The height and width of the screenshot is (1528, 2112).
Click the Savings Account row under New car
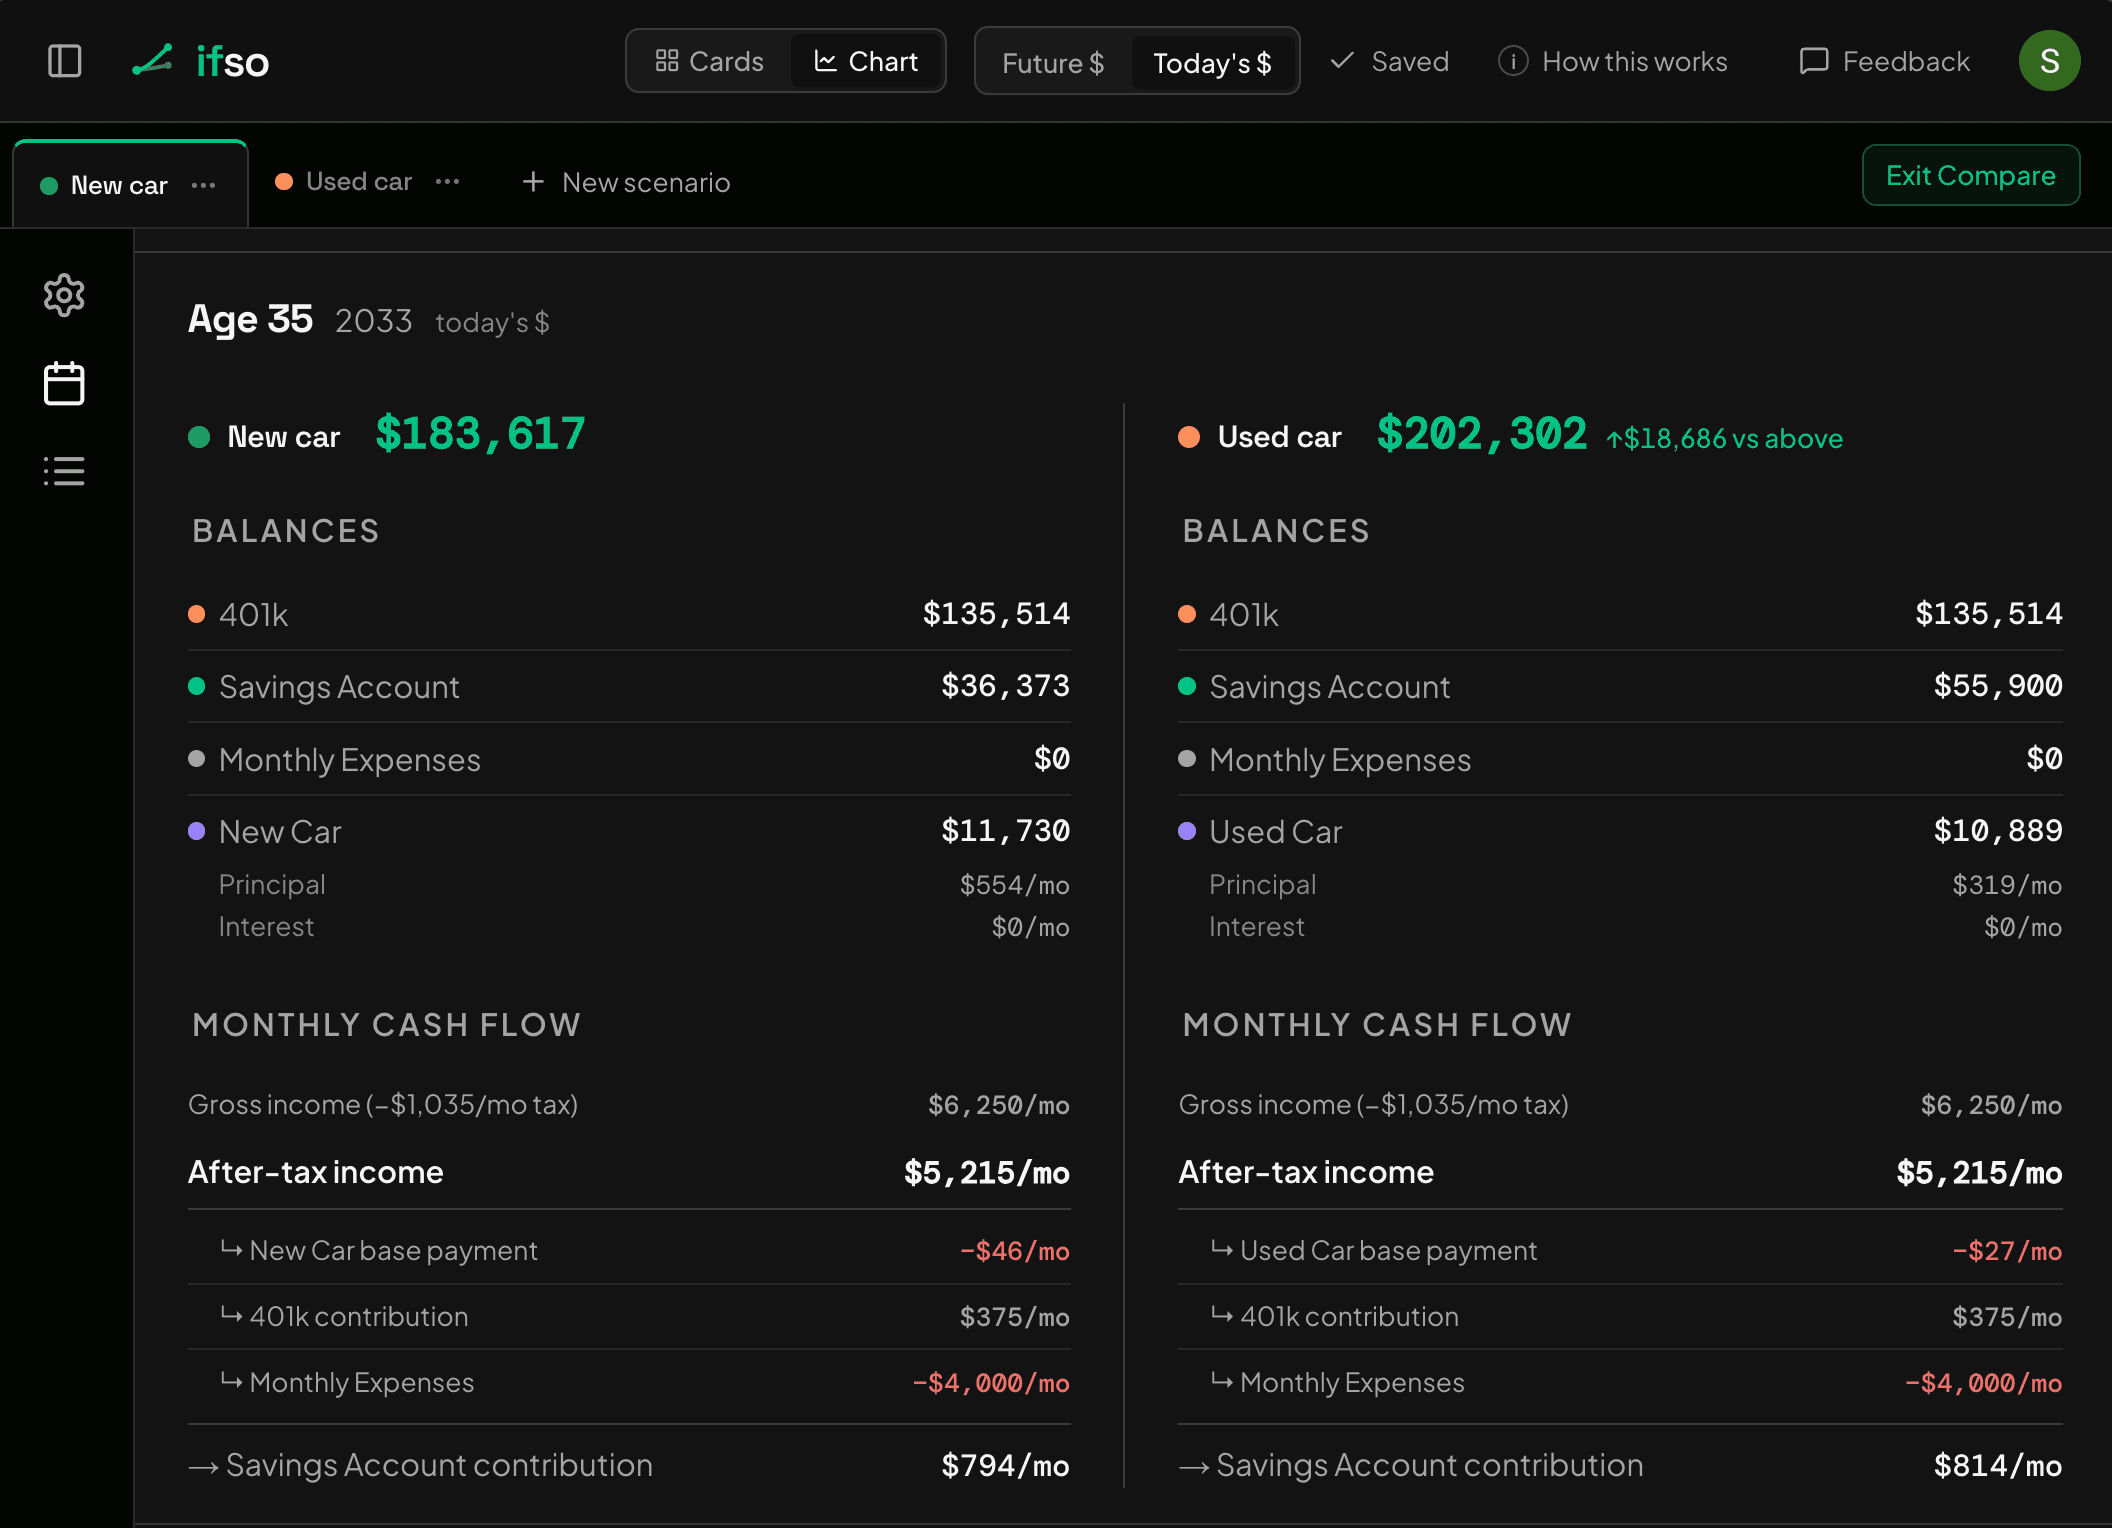point(629,686)
